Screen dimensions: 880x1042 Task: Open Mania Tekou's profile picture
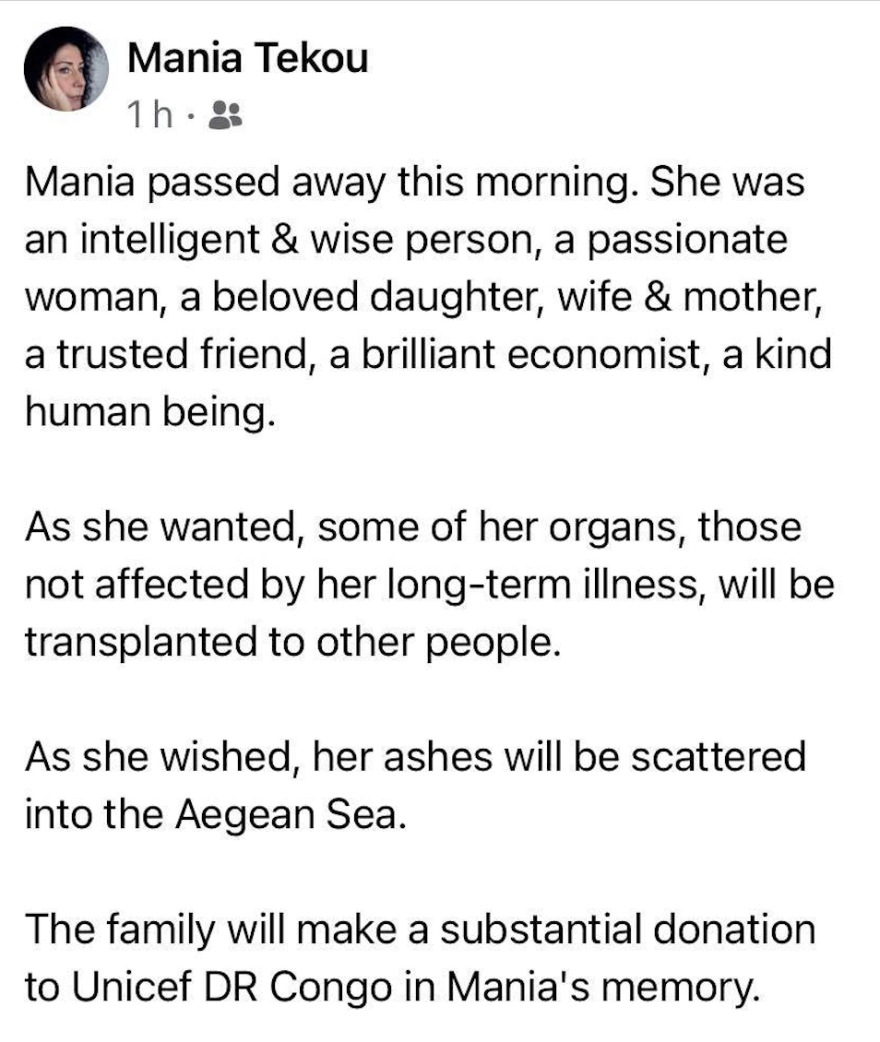coord(67,69)
